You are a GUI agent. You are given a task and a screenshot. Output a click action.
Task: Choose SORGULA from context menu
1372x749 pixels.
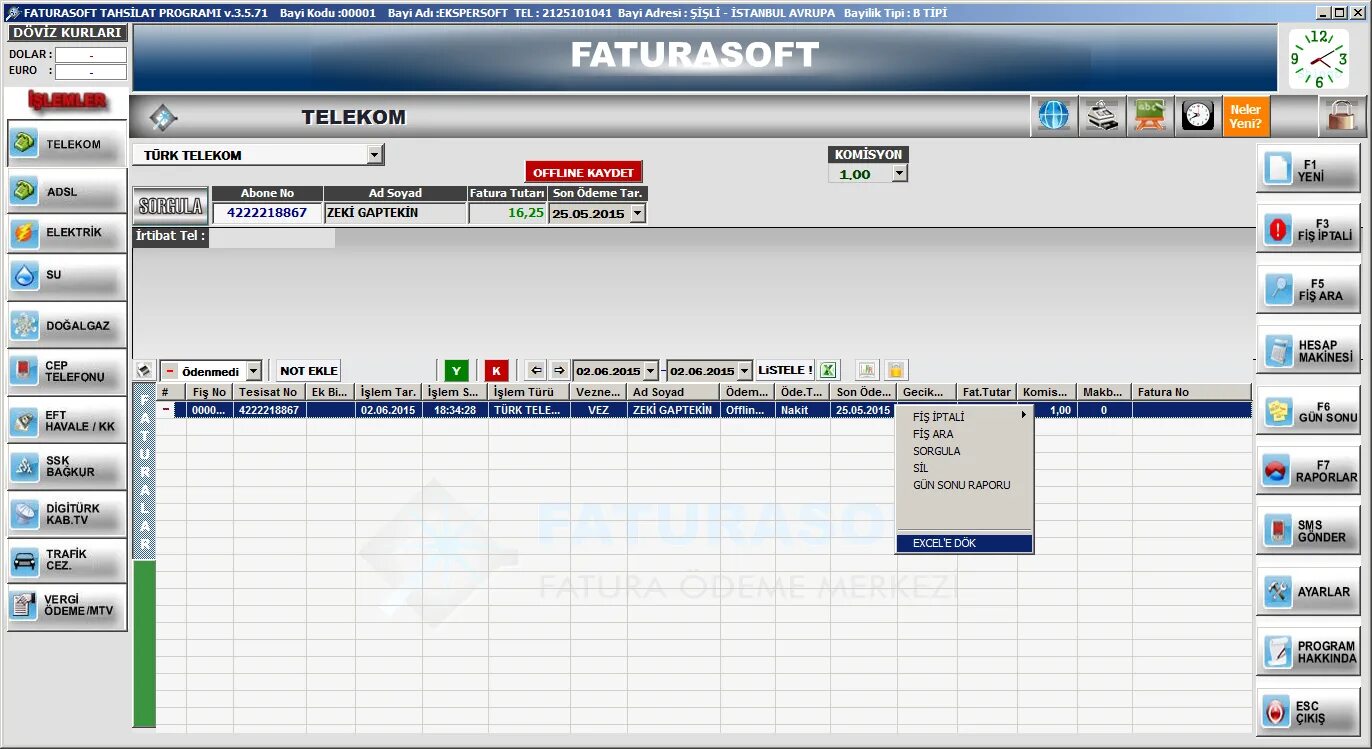pyautogui.click(x=965, y=451)
